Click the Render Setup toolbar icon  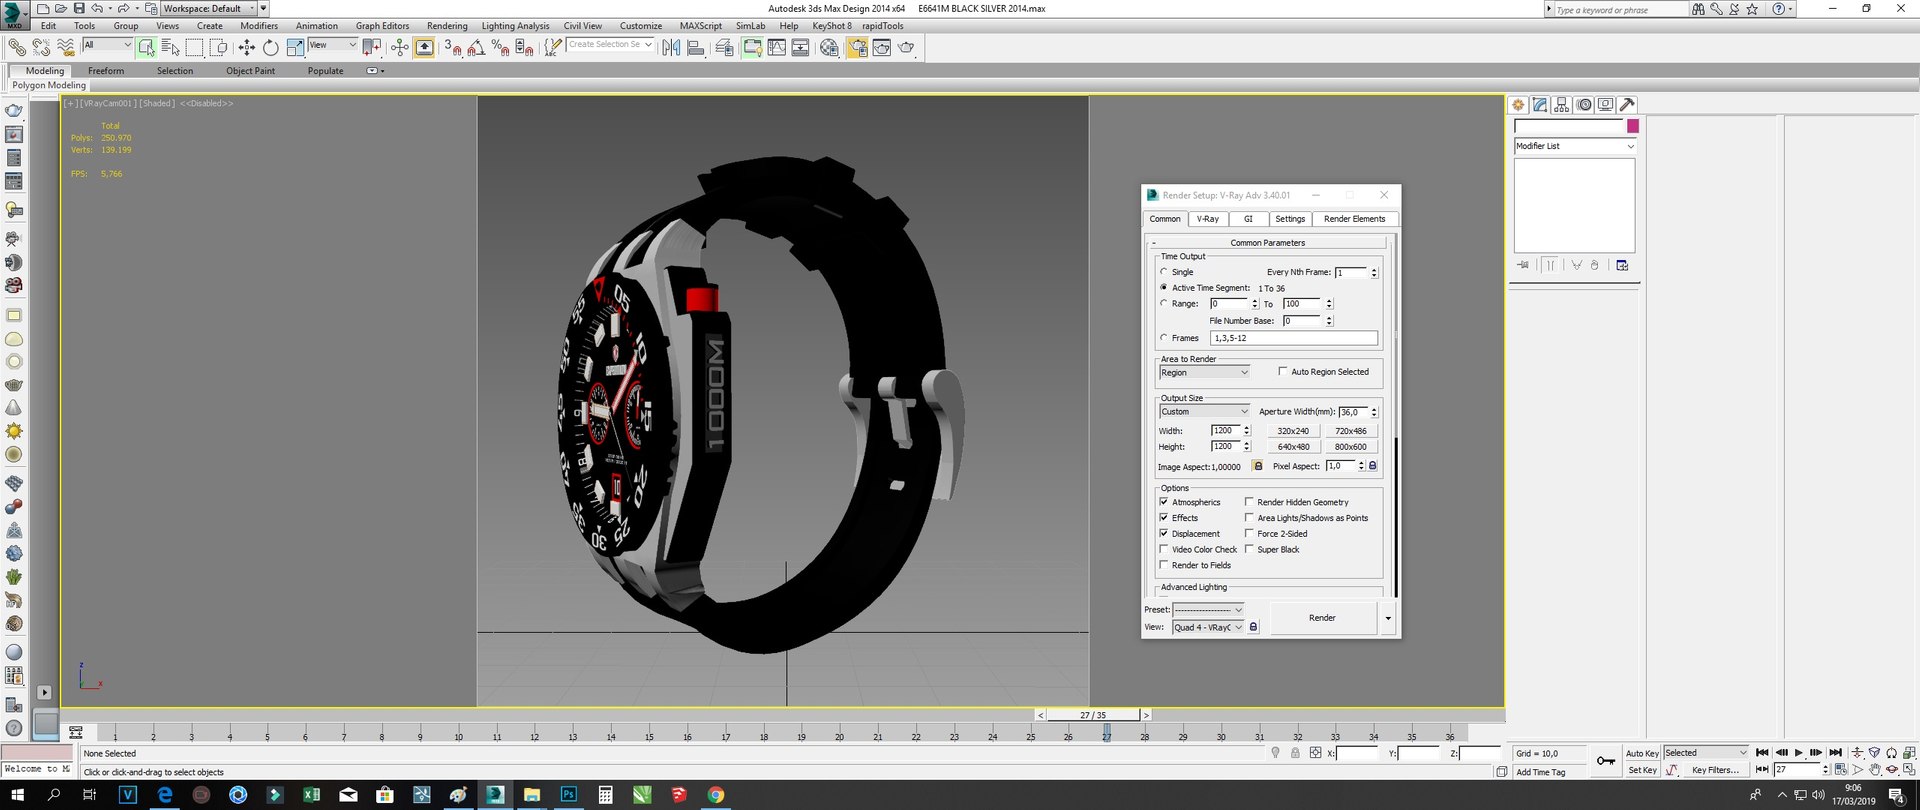[x=857, y=47]
